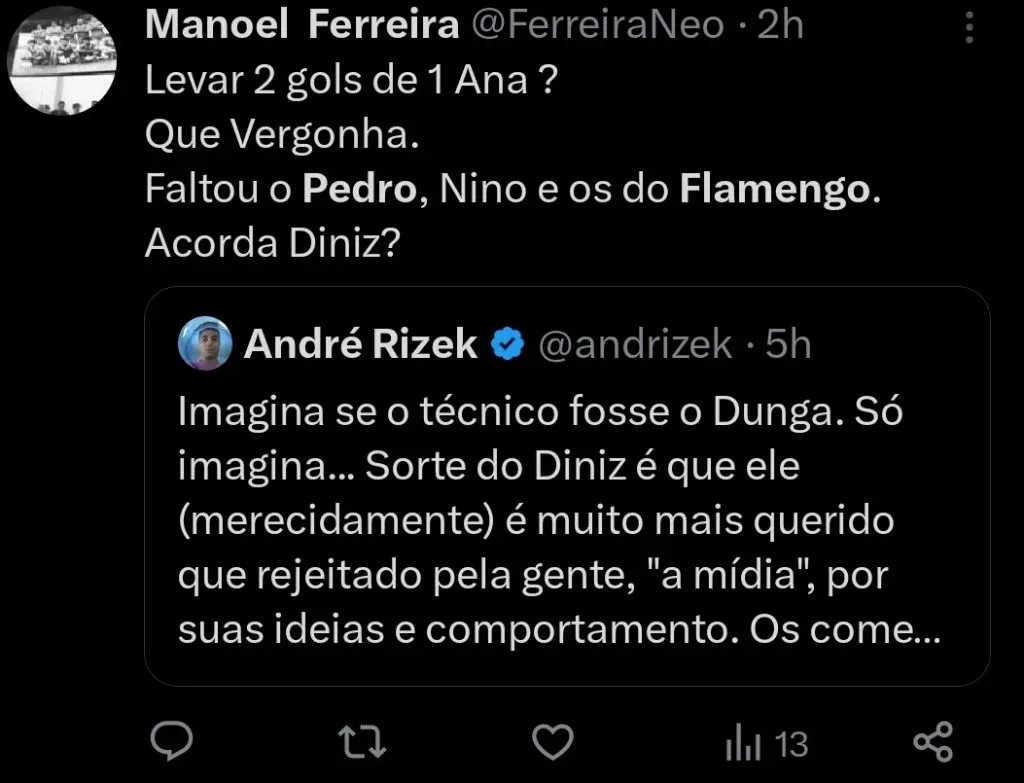
Task: Share the tweet via the share icon
Action: (x=934, y=742)
